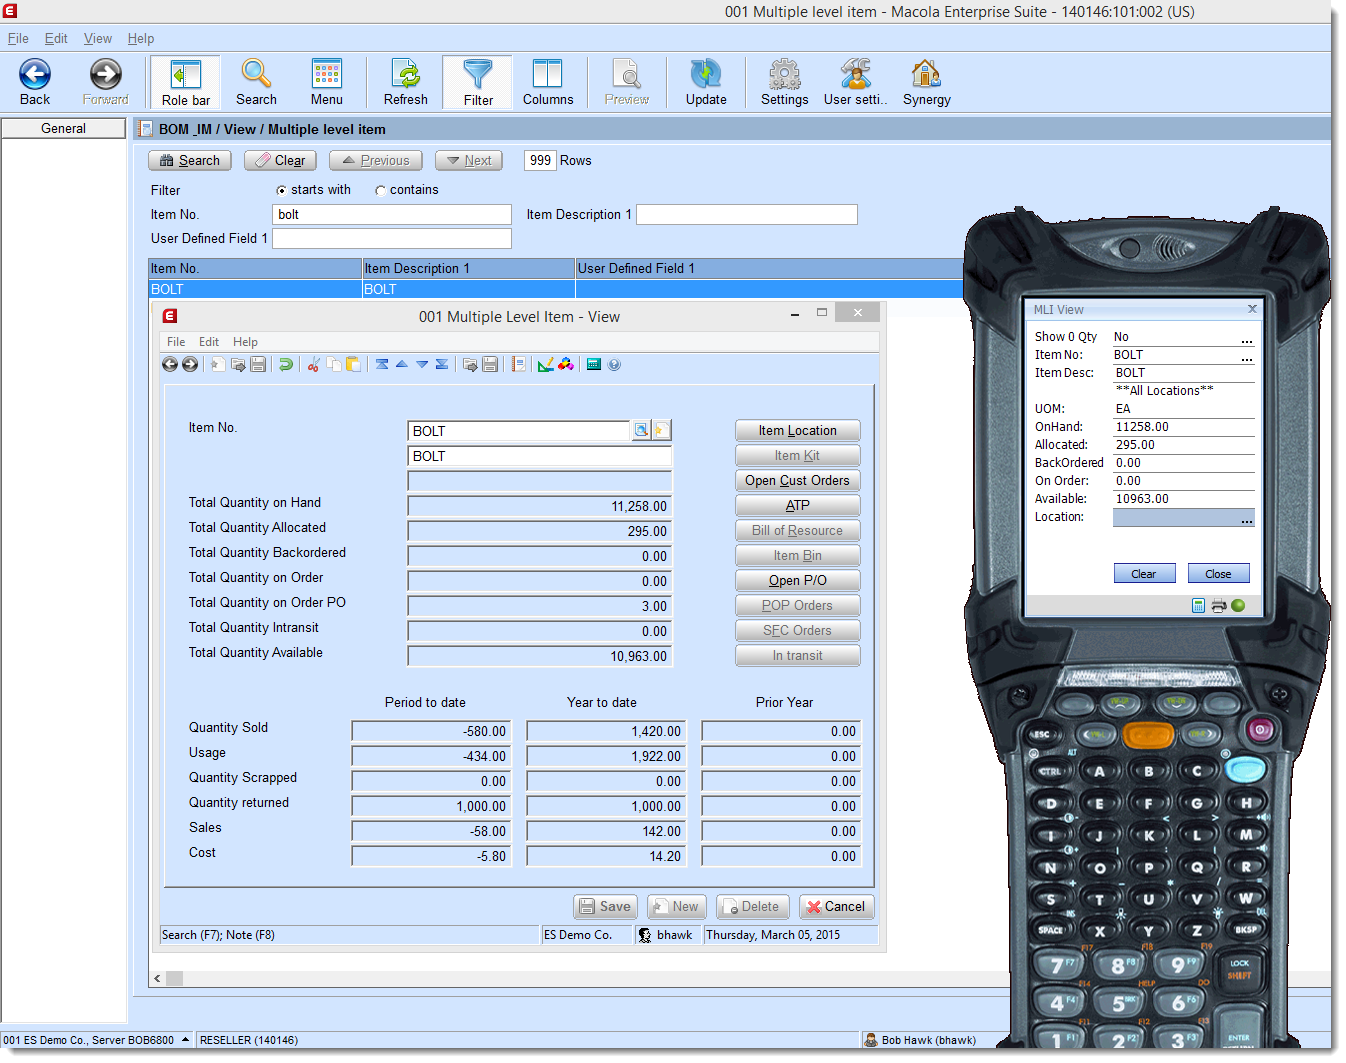Screen dimensions: 1346x1063
Task: Click the Clear button beside Search
Action: pos(280,160)
